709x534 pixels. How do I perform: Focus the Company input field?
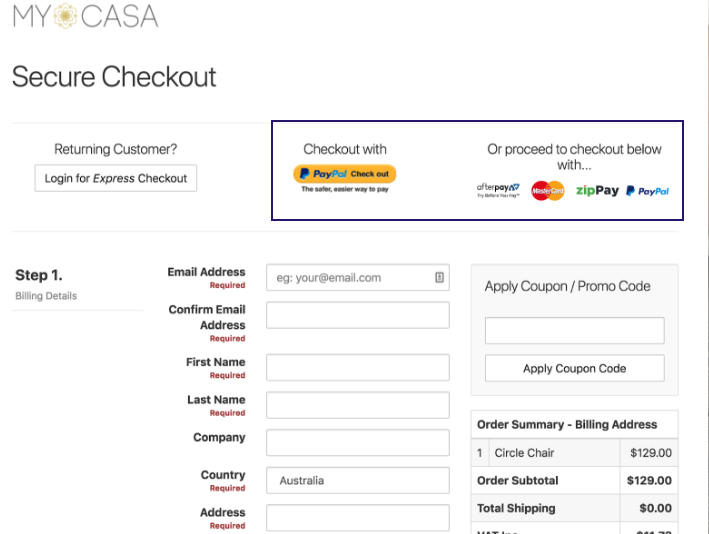point(358,442)
